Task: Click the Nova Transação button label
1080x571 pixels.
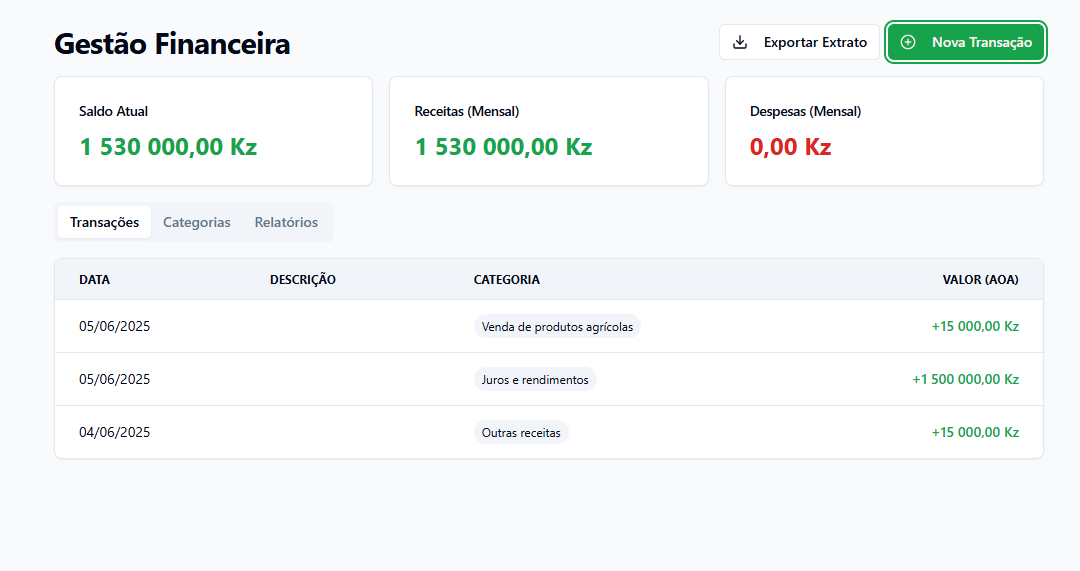Action: [x=982, y=42]
